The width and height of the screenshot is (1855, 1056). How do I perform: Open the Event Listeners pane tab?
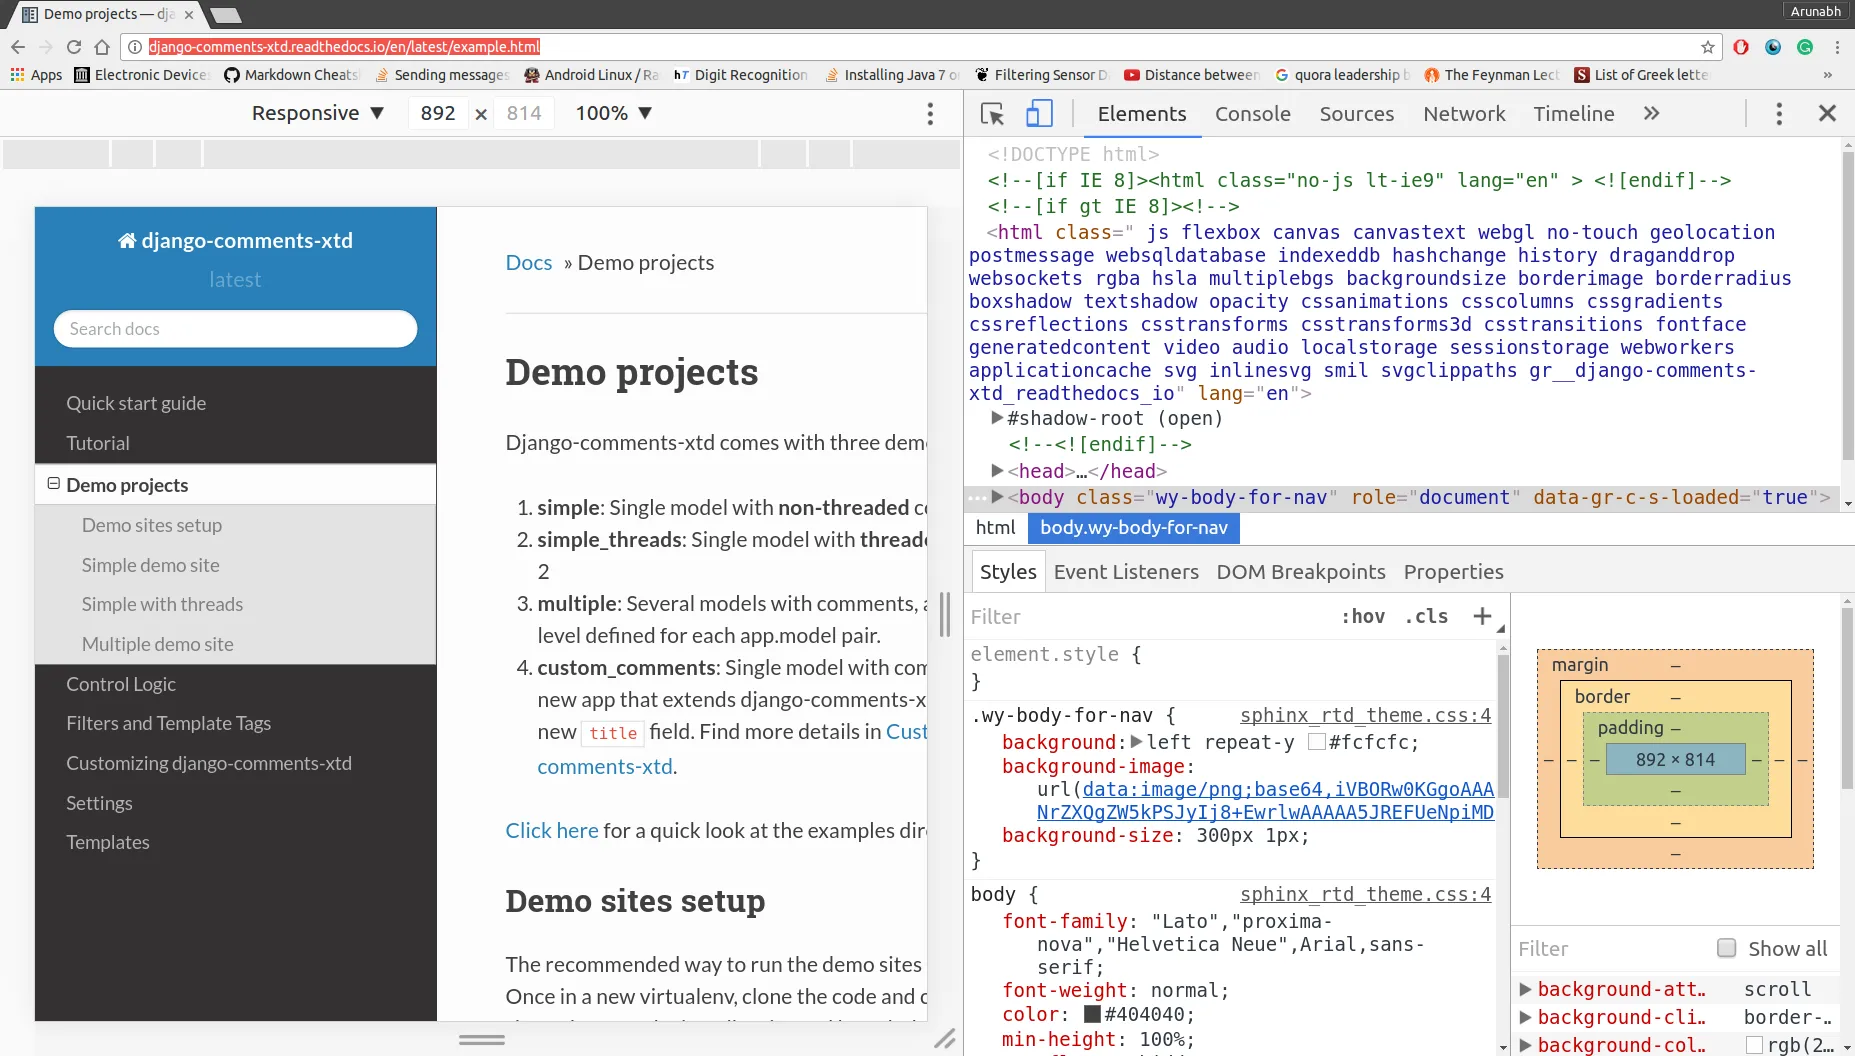[x=1126, y=572]
